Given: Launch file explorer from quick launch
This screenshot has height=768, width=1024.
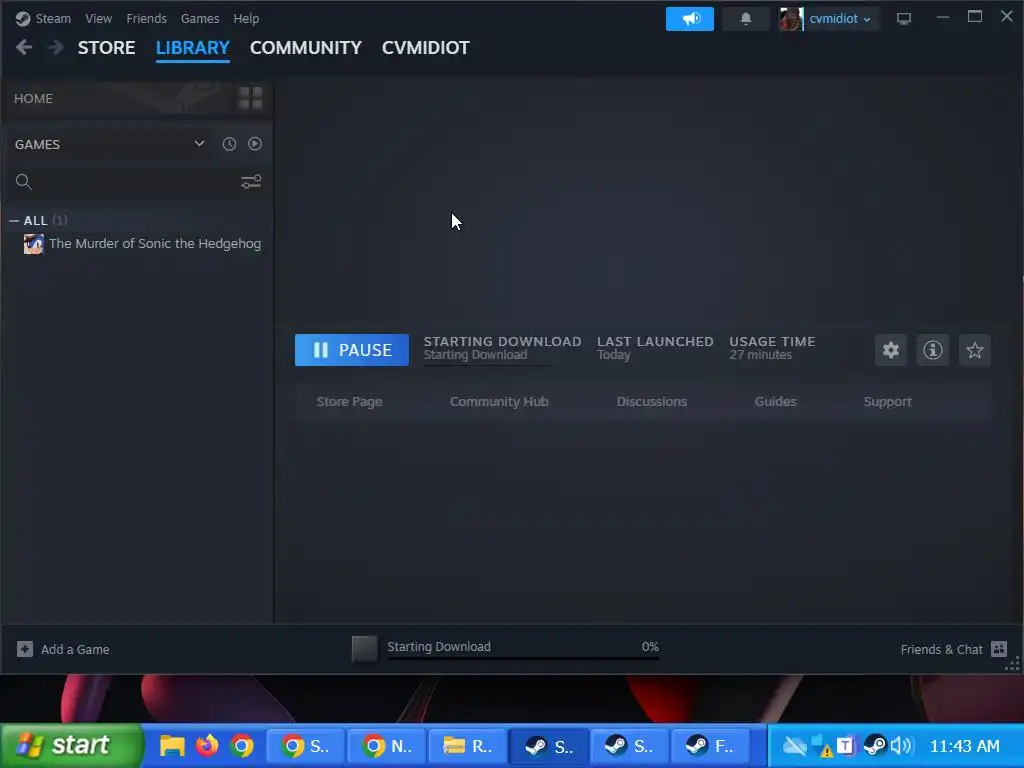Looking at the screenshot, I should [x=172, y=746].
